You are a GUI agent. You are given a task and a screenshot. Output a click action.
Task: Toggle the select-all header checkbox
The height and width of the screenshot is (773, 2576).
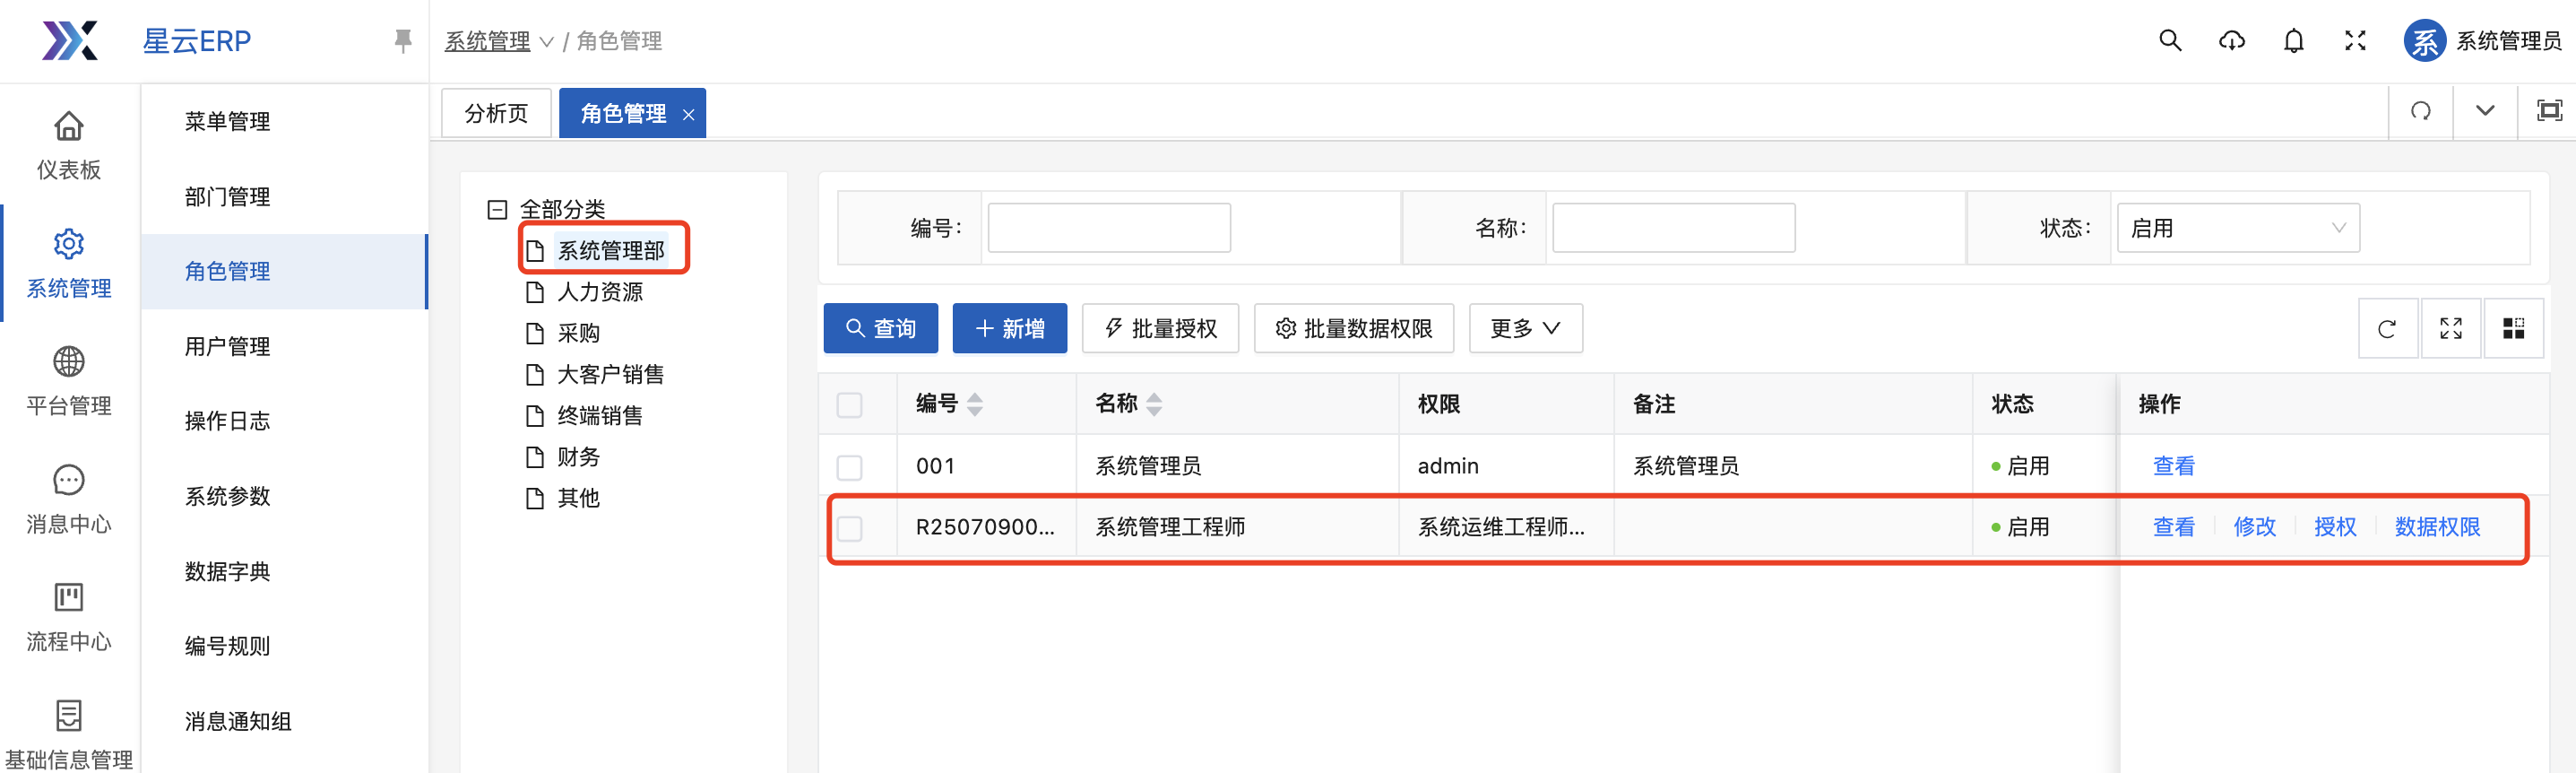point(849,405)
